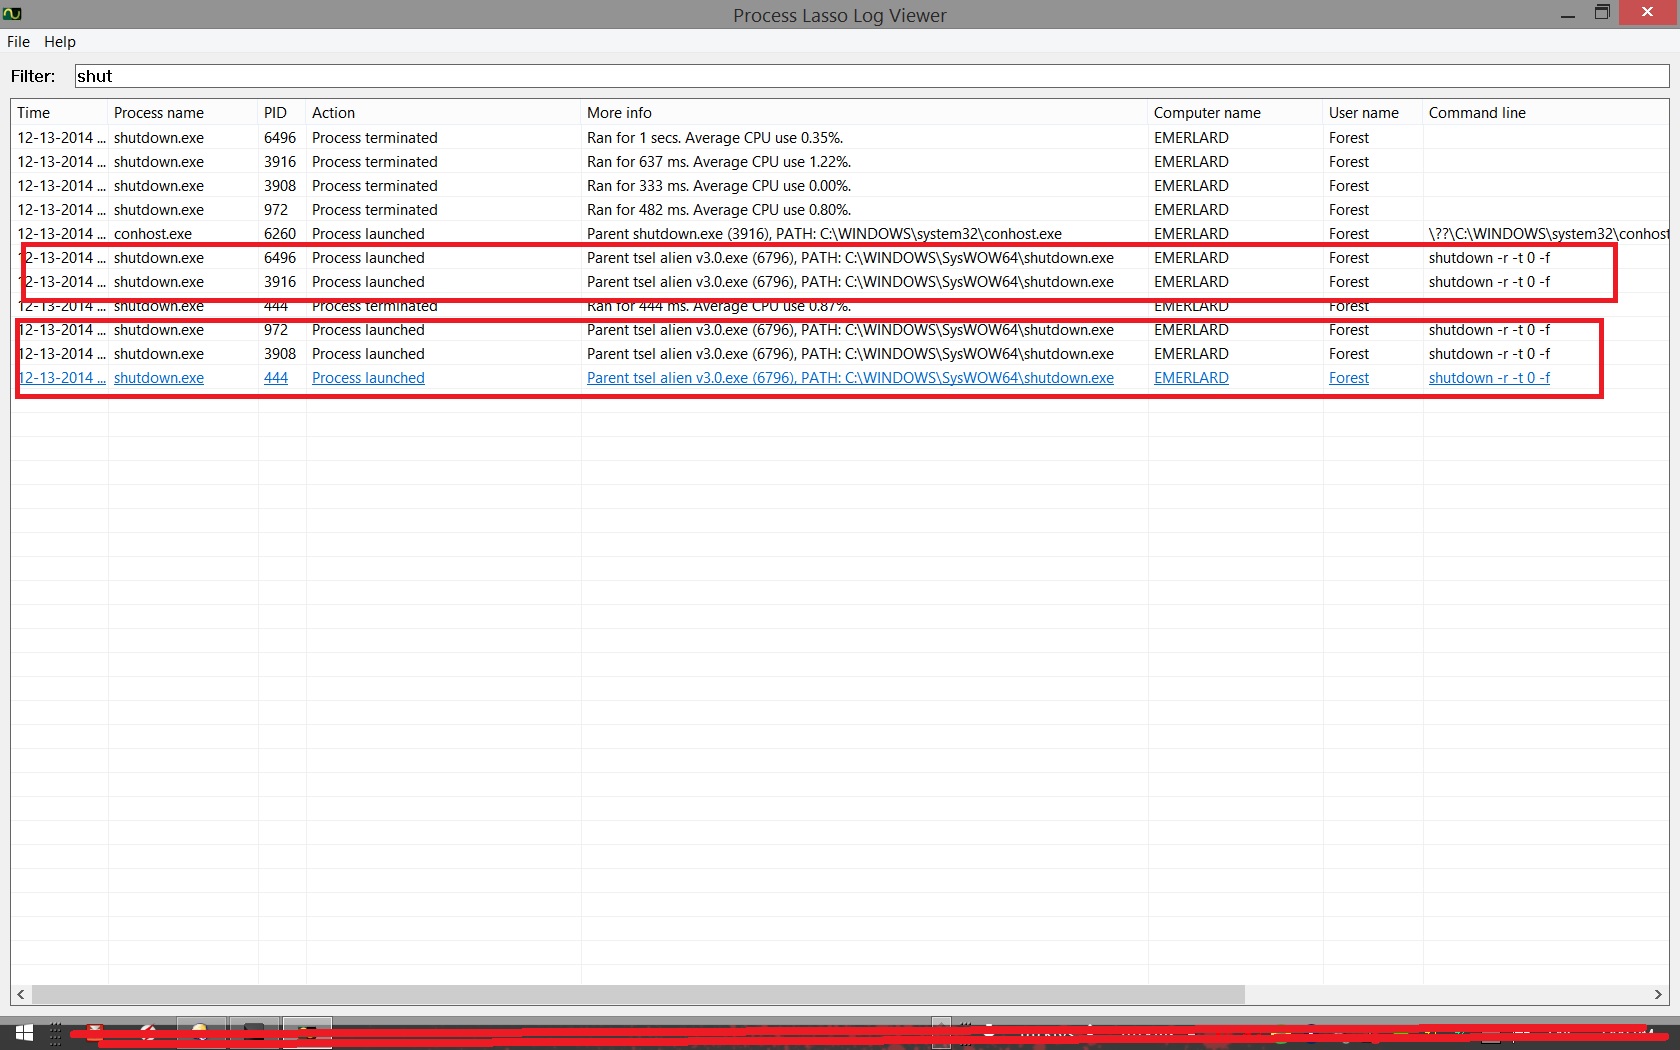
Task: Select 'Ran for 637 ms. Average CPU use 1.22%.' cell
Action: 719,162
